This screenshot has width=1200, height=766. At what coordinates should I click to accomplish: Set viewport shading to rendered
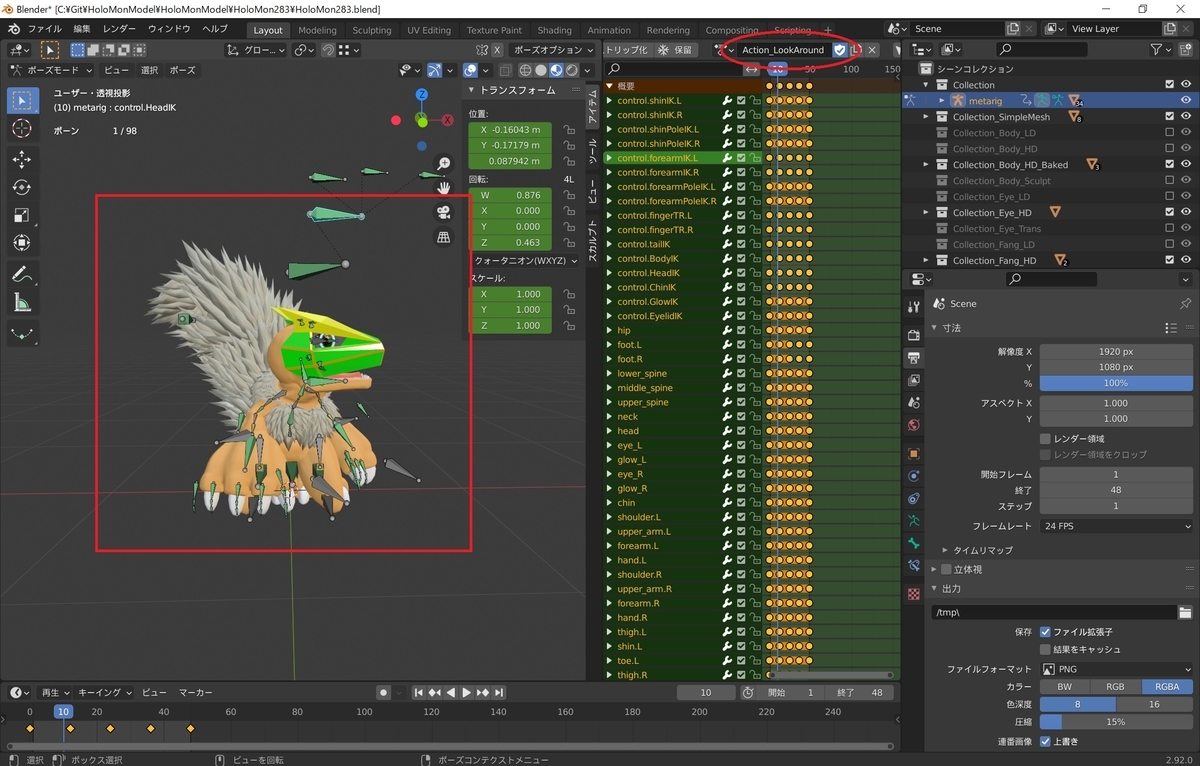[x=571, y=70]
